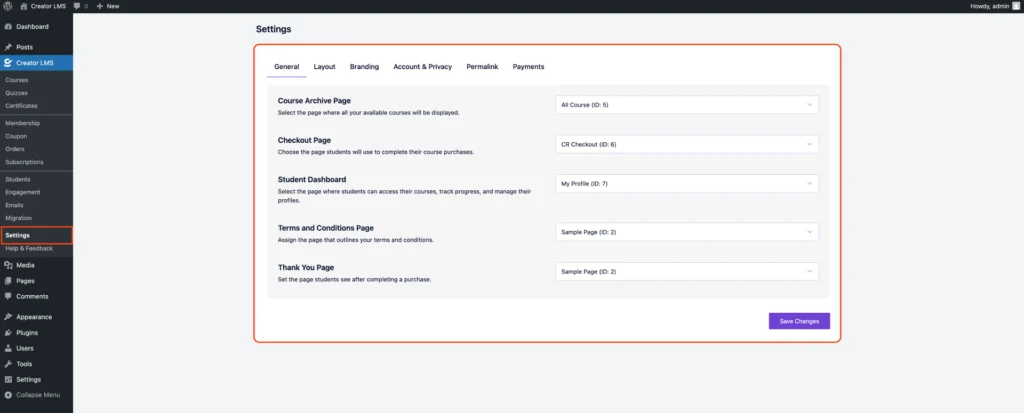1024x413 pixels.
Task: Click the Media icon in sidebar
Action: pyautogui.click(x=8, y=265)
